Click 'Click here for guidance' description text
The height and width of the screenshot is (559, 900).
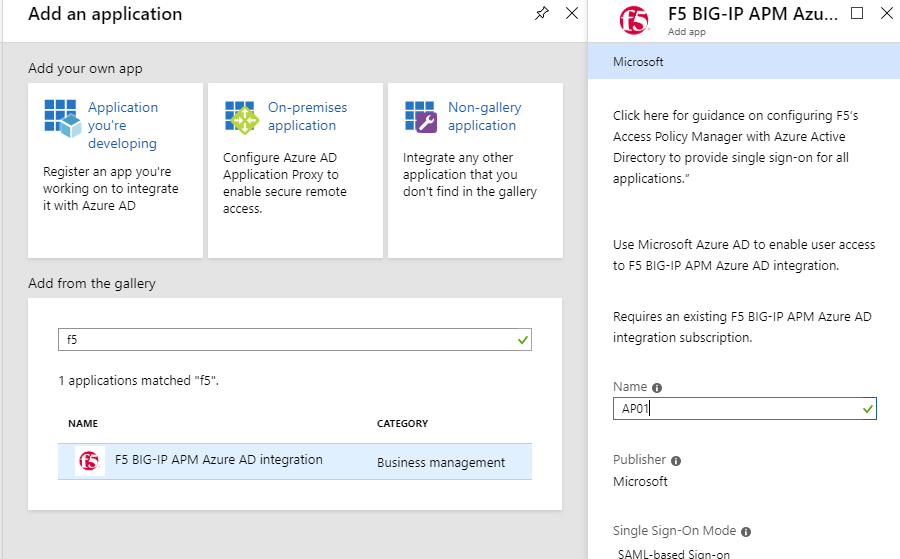coord(735,147)
